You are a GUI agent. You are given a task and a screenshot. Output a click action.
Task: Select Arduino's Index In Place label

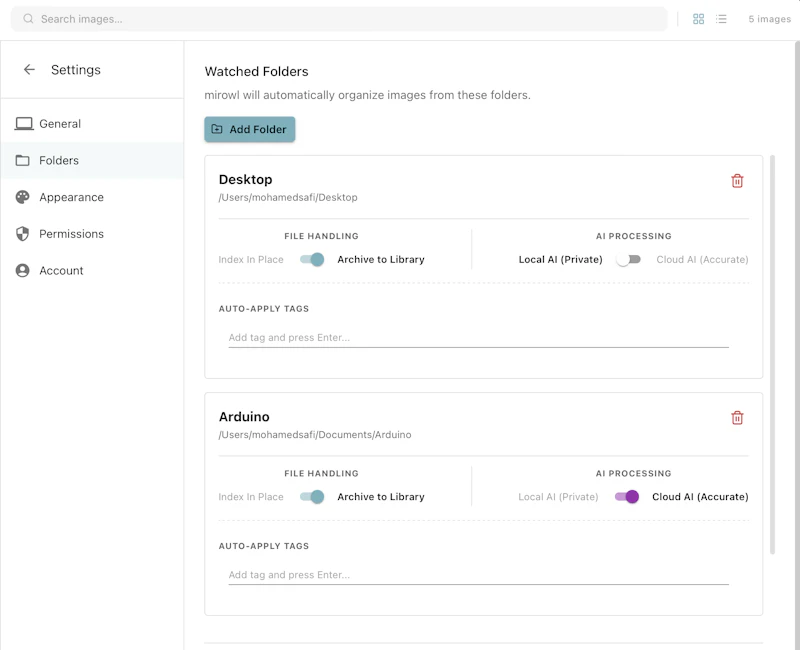click(251, 496)
